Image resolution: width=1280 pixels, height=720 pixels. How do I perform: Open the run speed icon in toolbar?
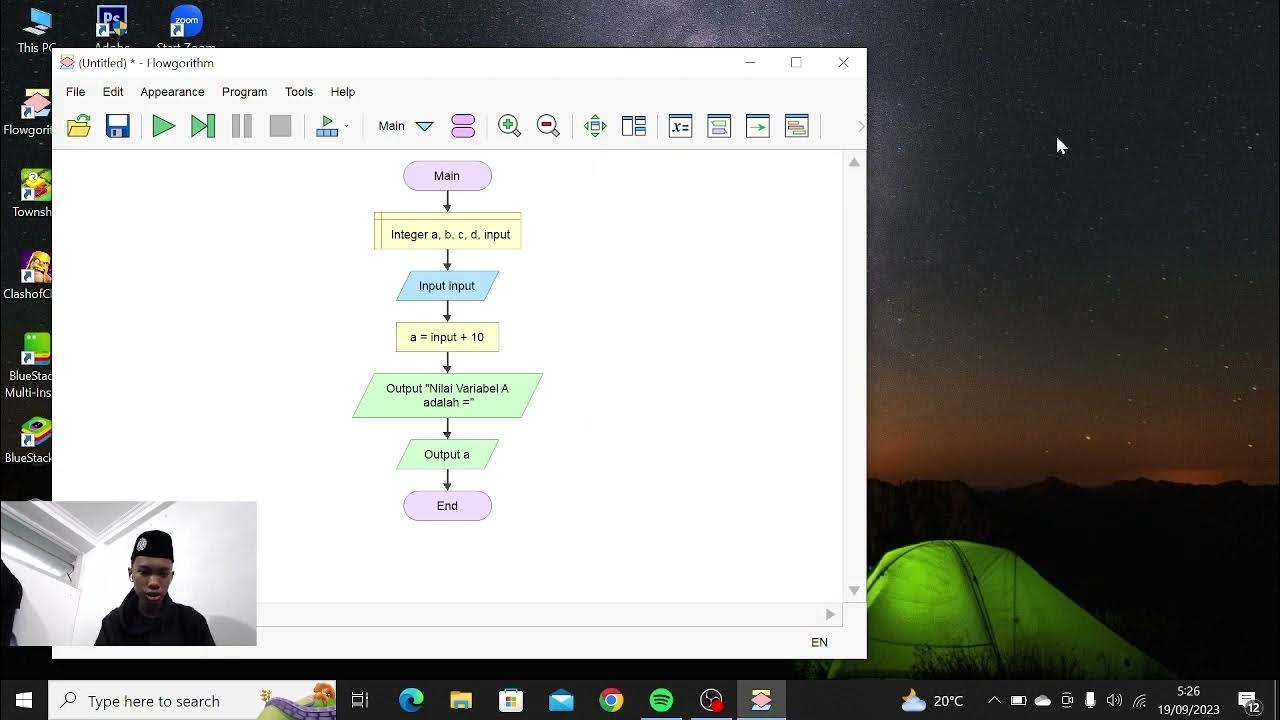click(327, 126)
